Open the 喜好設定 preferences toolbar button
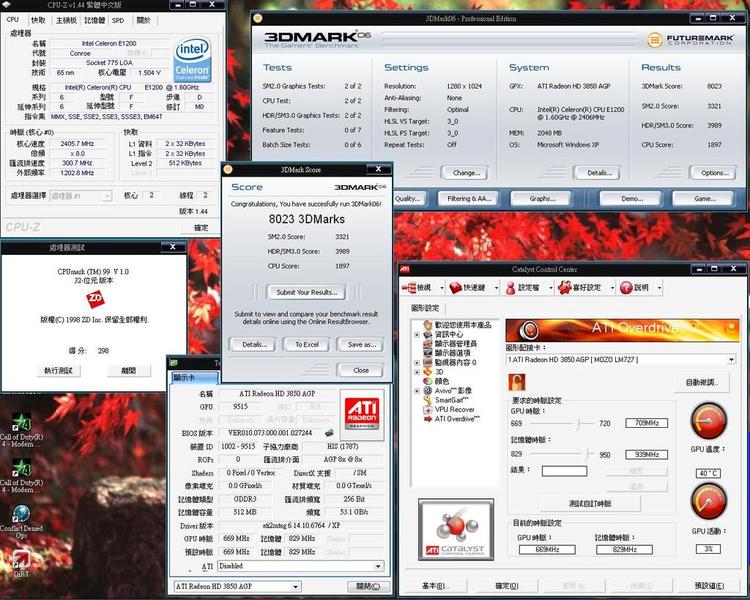The height and width of the screenshot is (600, 750). pyautogui.click(x=579, y=288)
